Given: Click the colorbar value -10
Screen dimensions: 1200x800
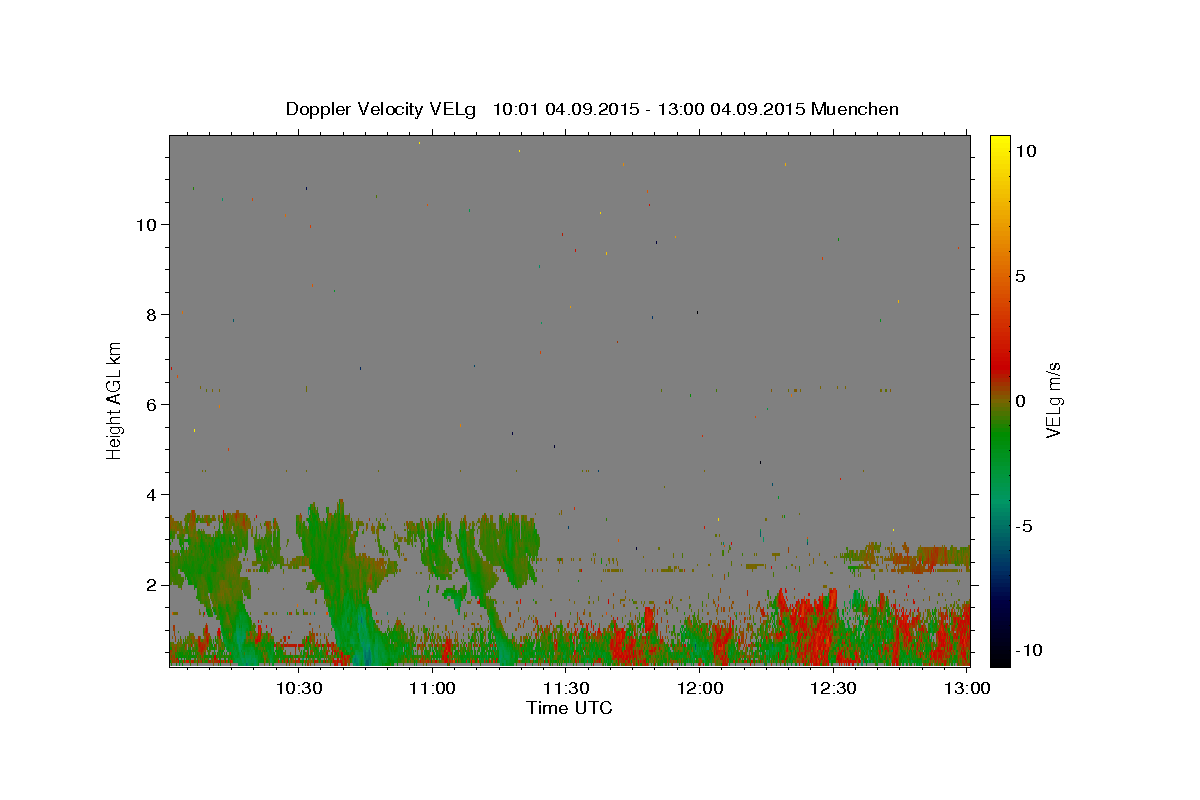Looking at the screenshot, I should (1028, 651).
